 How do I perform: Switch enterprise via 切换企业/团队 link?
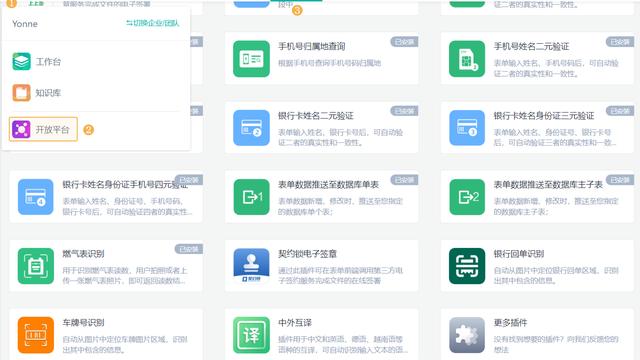(153, 23)
